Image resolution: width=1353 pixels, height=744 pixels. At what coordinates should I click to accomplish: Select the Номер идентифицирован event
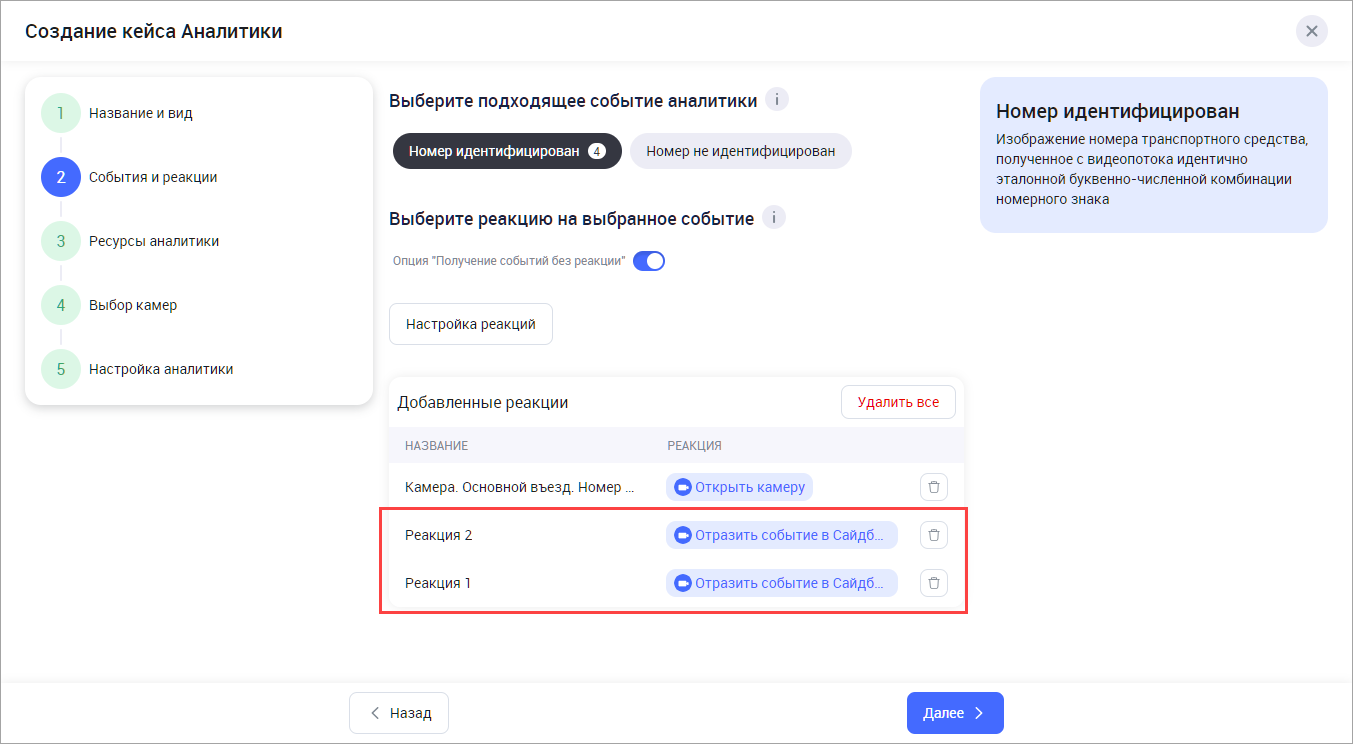pyautogui.click(x=507, y=151)
